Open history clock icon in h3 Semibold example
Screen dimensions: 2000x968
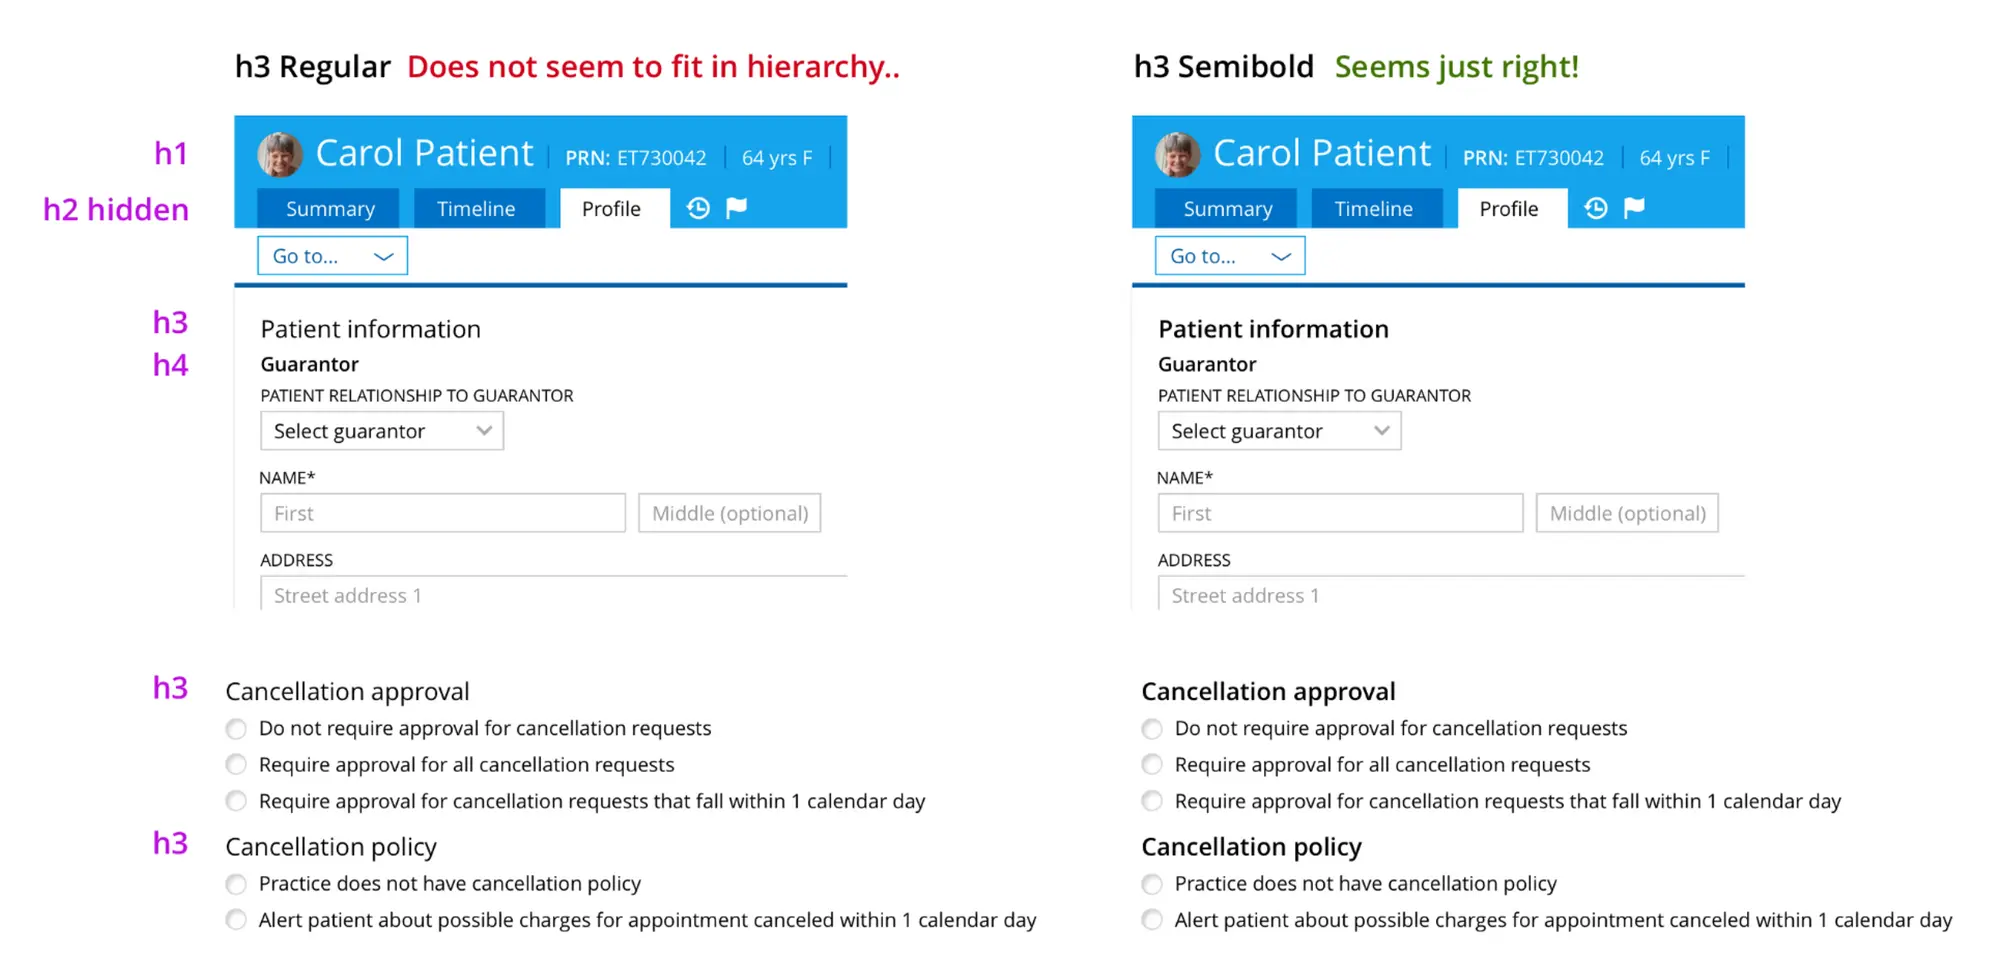click(1596, 208)
